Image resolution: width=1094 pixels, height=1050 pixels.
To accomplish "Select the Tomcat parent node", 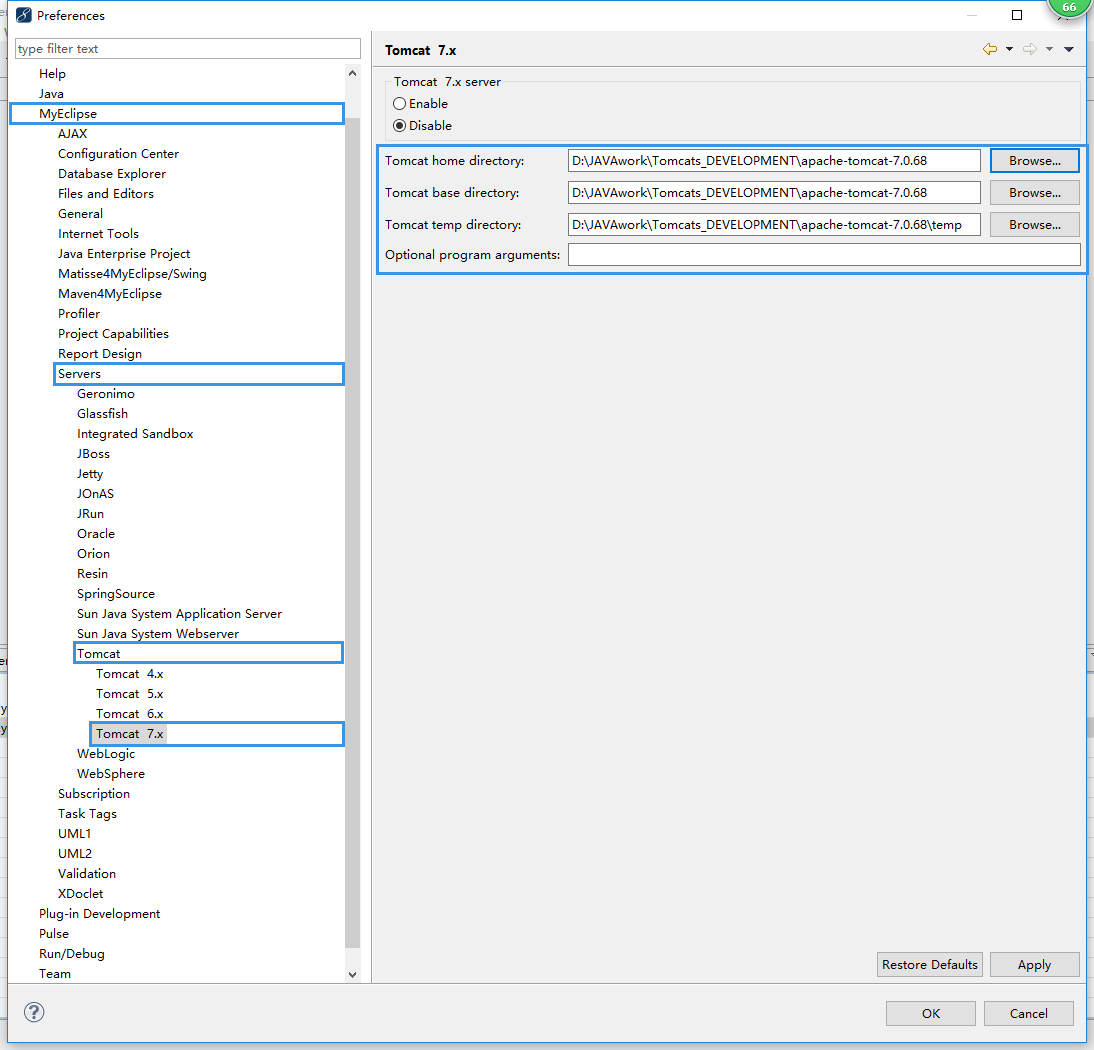I will point(98,654).
